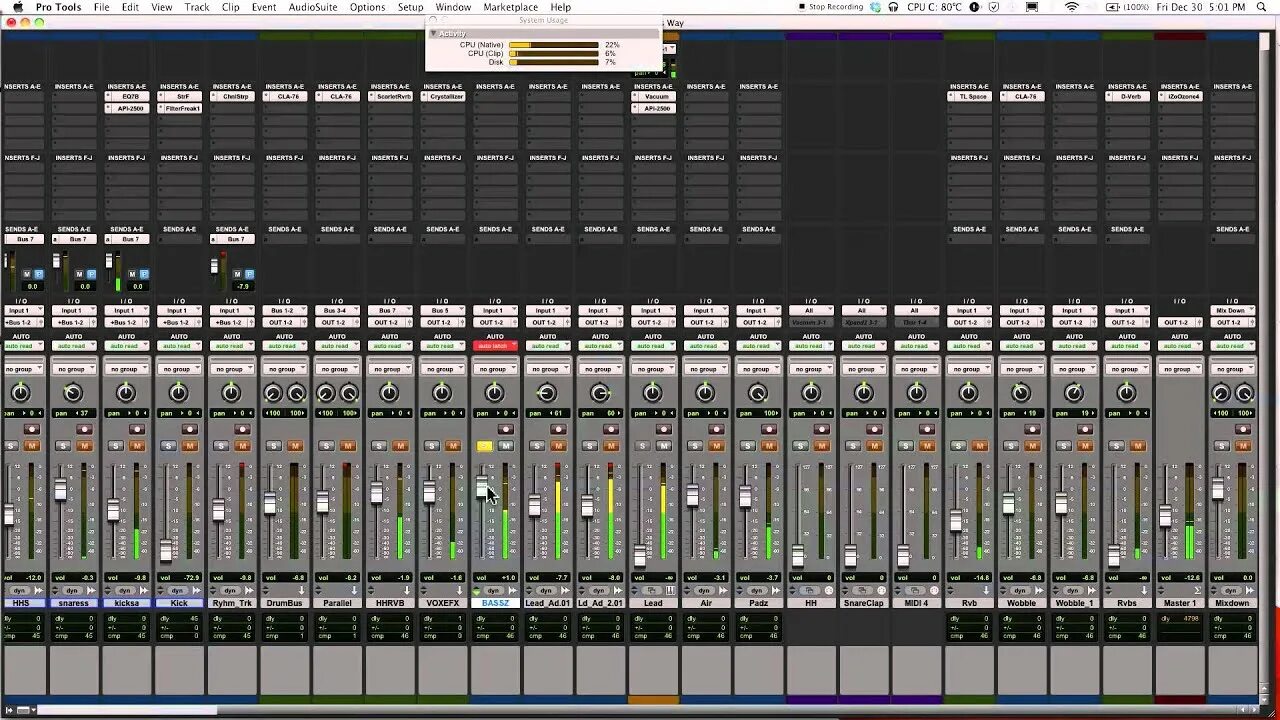Open the Apple menu
1280x720 pixels.
click(17, 7)
